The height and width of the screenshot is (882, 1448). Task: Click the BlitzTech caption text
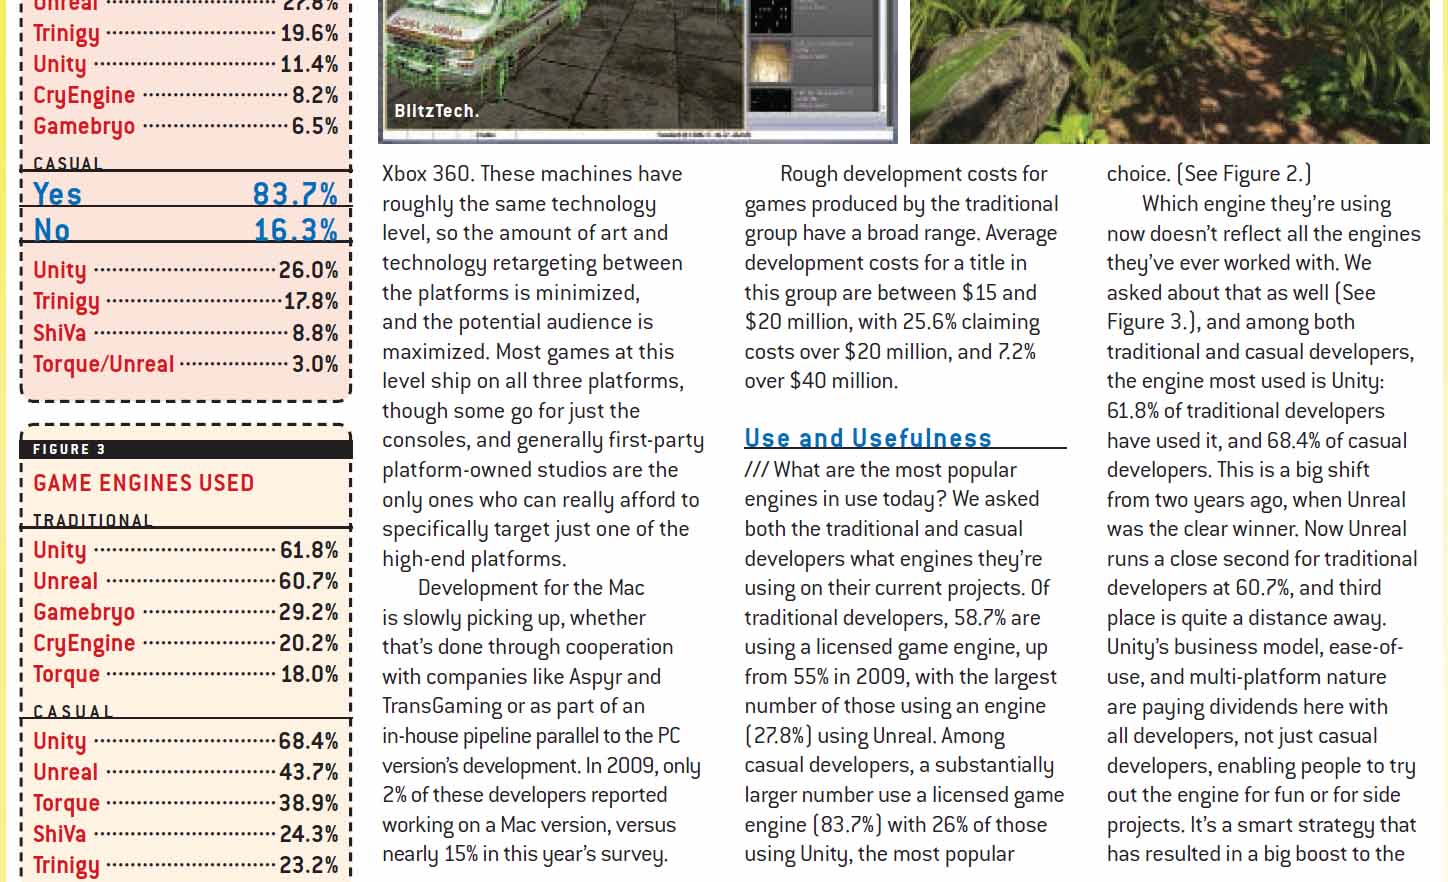[437, 111]
